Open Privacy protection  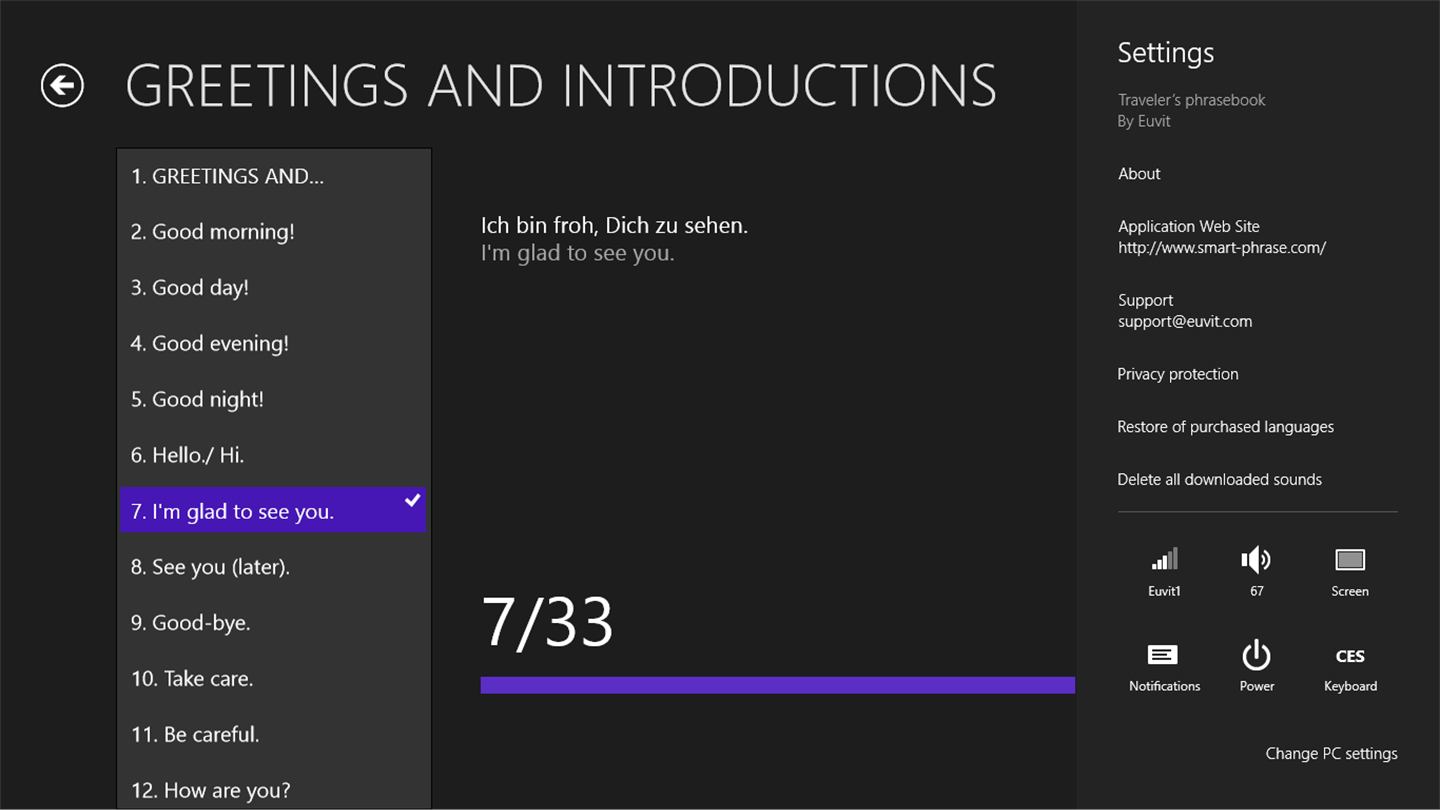pyautogui.click(x=1178, y=374)
